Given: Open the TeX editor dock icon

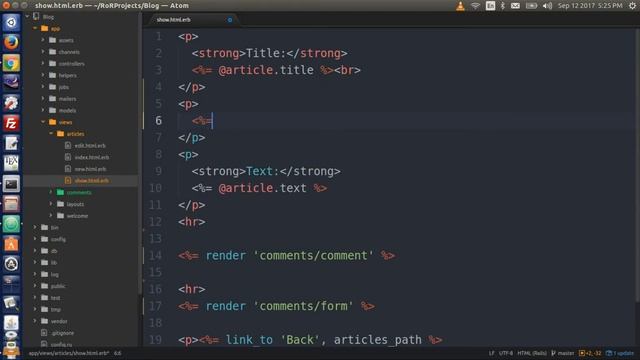Looking at the screenshot, I should [x=11, y=163].
